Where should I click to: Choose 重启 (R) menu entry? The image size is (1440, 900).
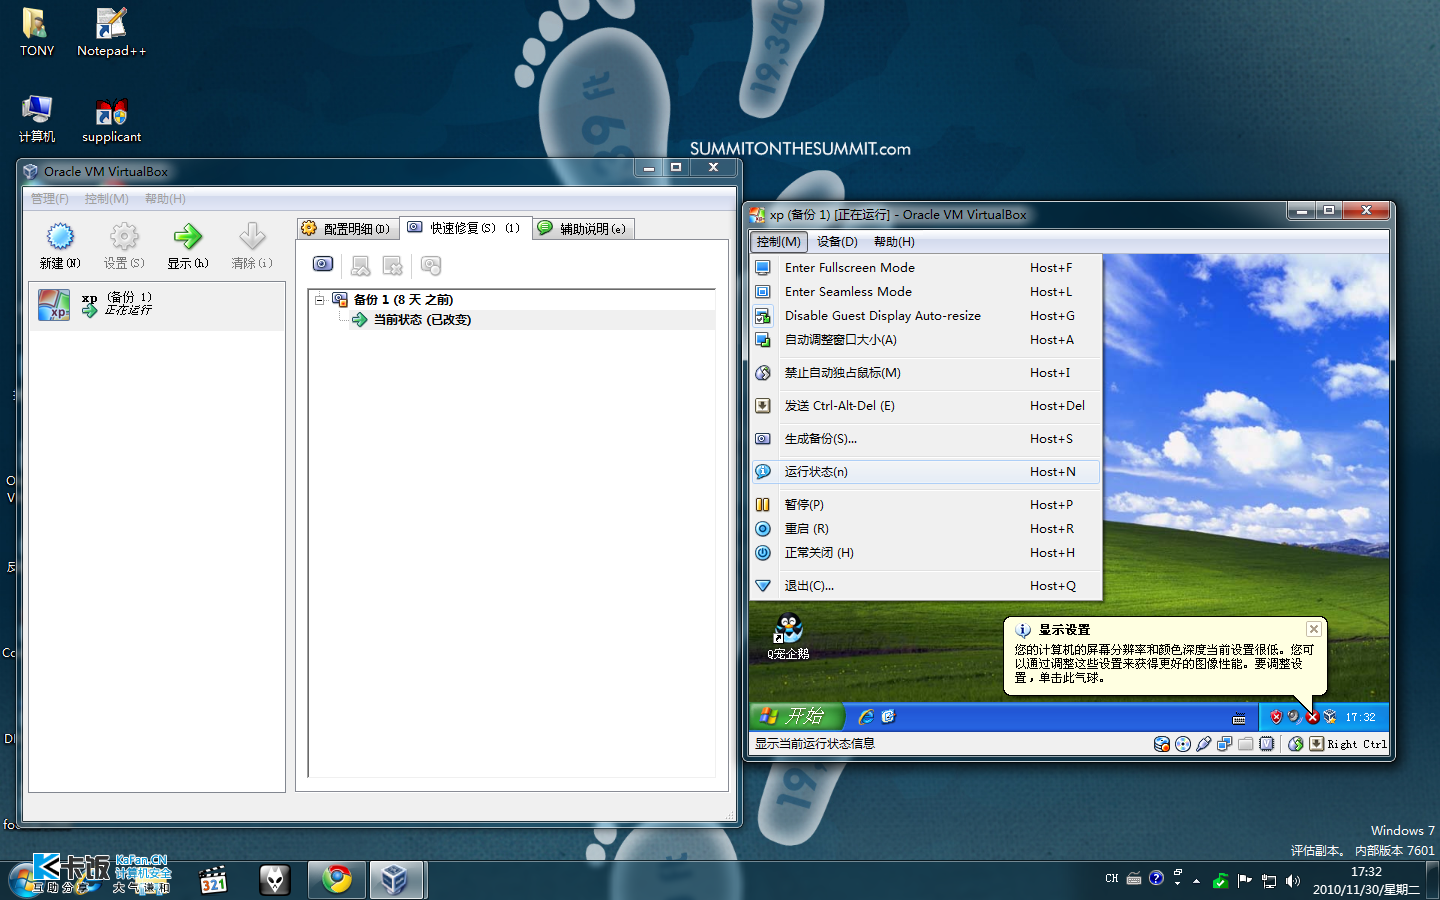click(x=926, y=528)
